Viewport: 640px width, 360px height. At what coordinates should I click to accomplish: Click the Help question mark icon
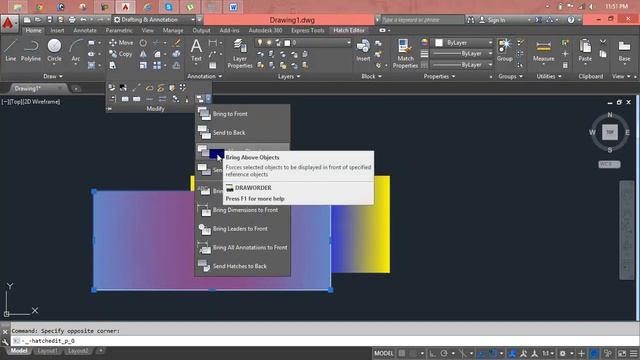coord(571,20)
